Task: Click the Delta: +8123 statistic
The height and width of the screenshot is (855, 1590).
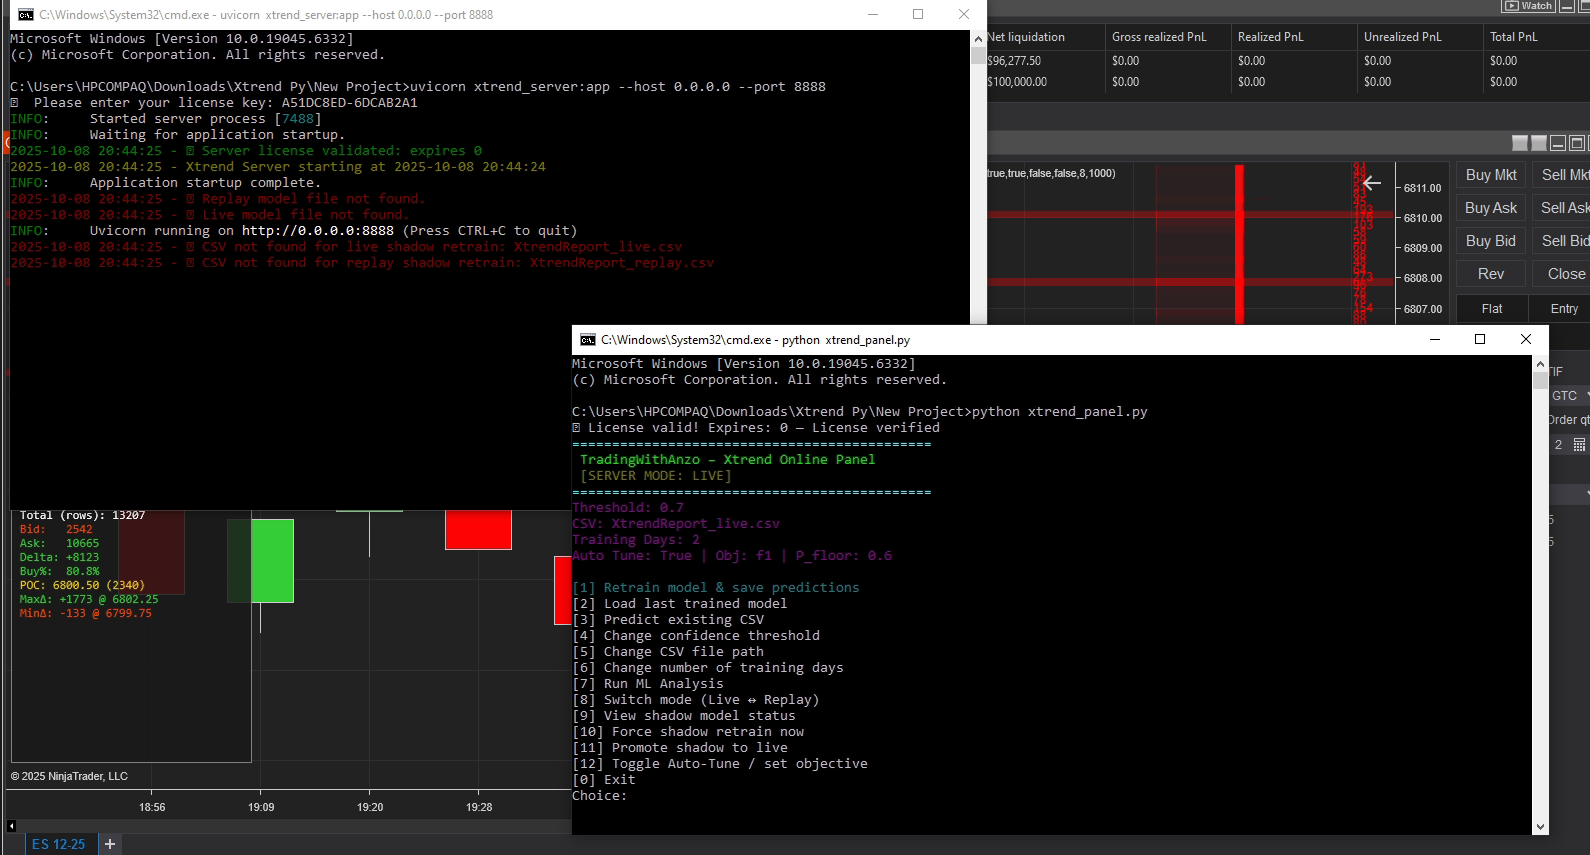Action: pyautogui.click(x=59, y=558)
